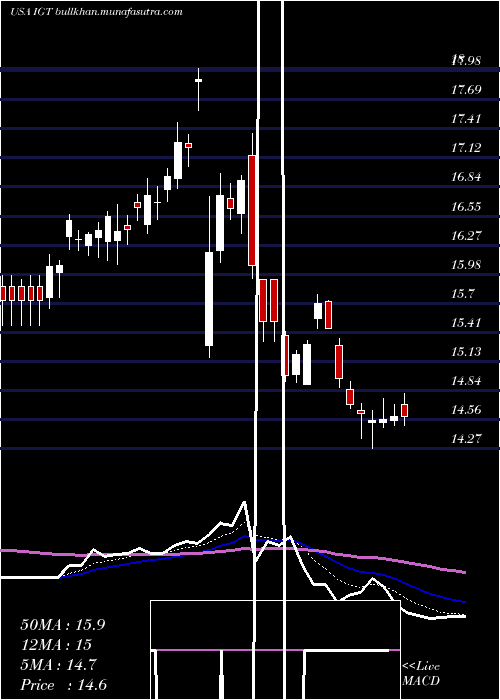Click the '5MA : 14.7' readout
Screen dimensions: 500x700
[58, 665]
